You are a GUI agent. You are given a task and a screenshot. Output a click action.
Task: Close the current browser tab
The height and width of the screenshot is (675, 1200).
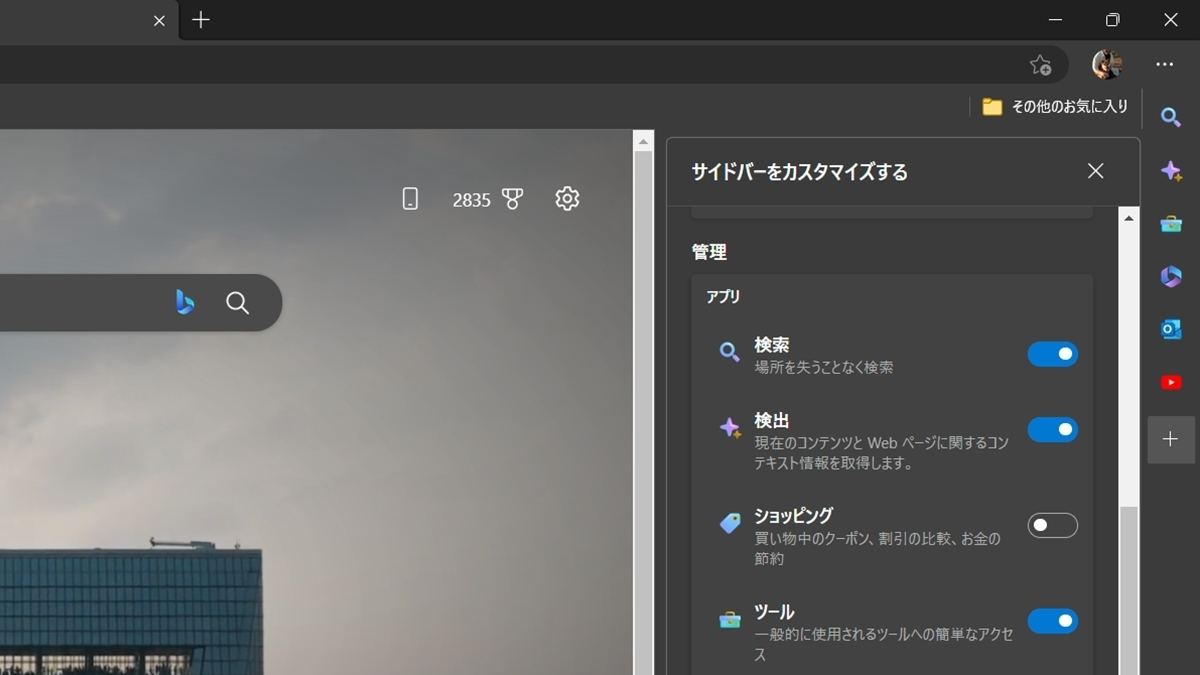(x=159, y=20)
